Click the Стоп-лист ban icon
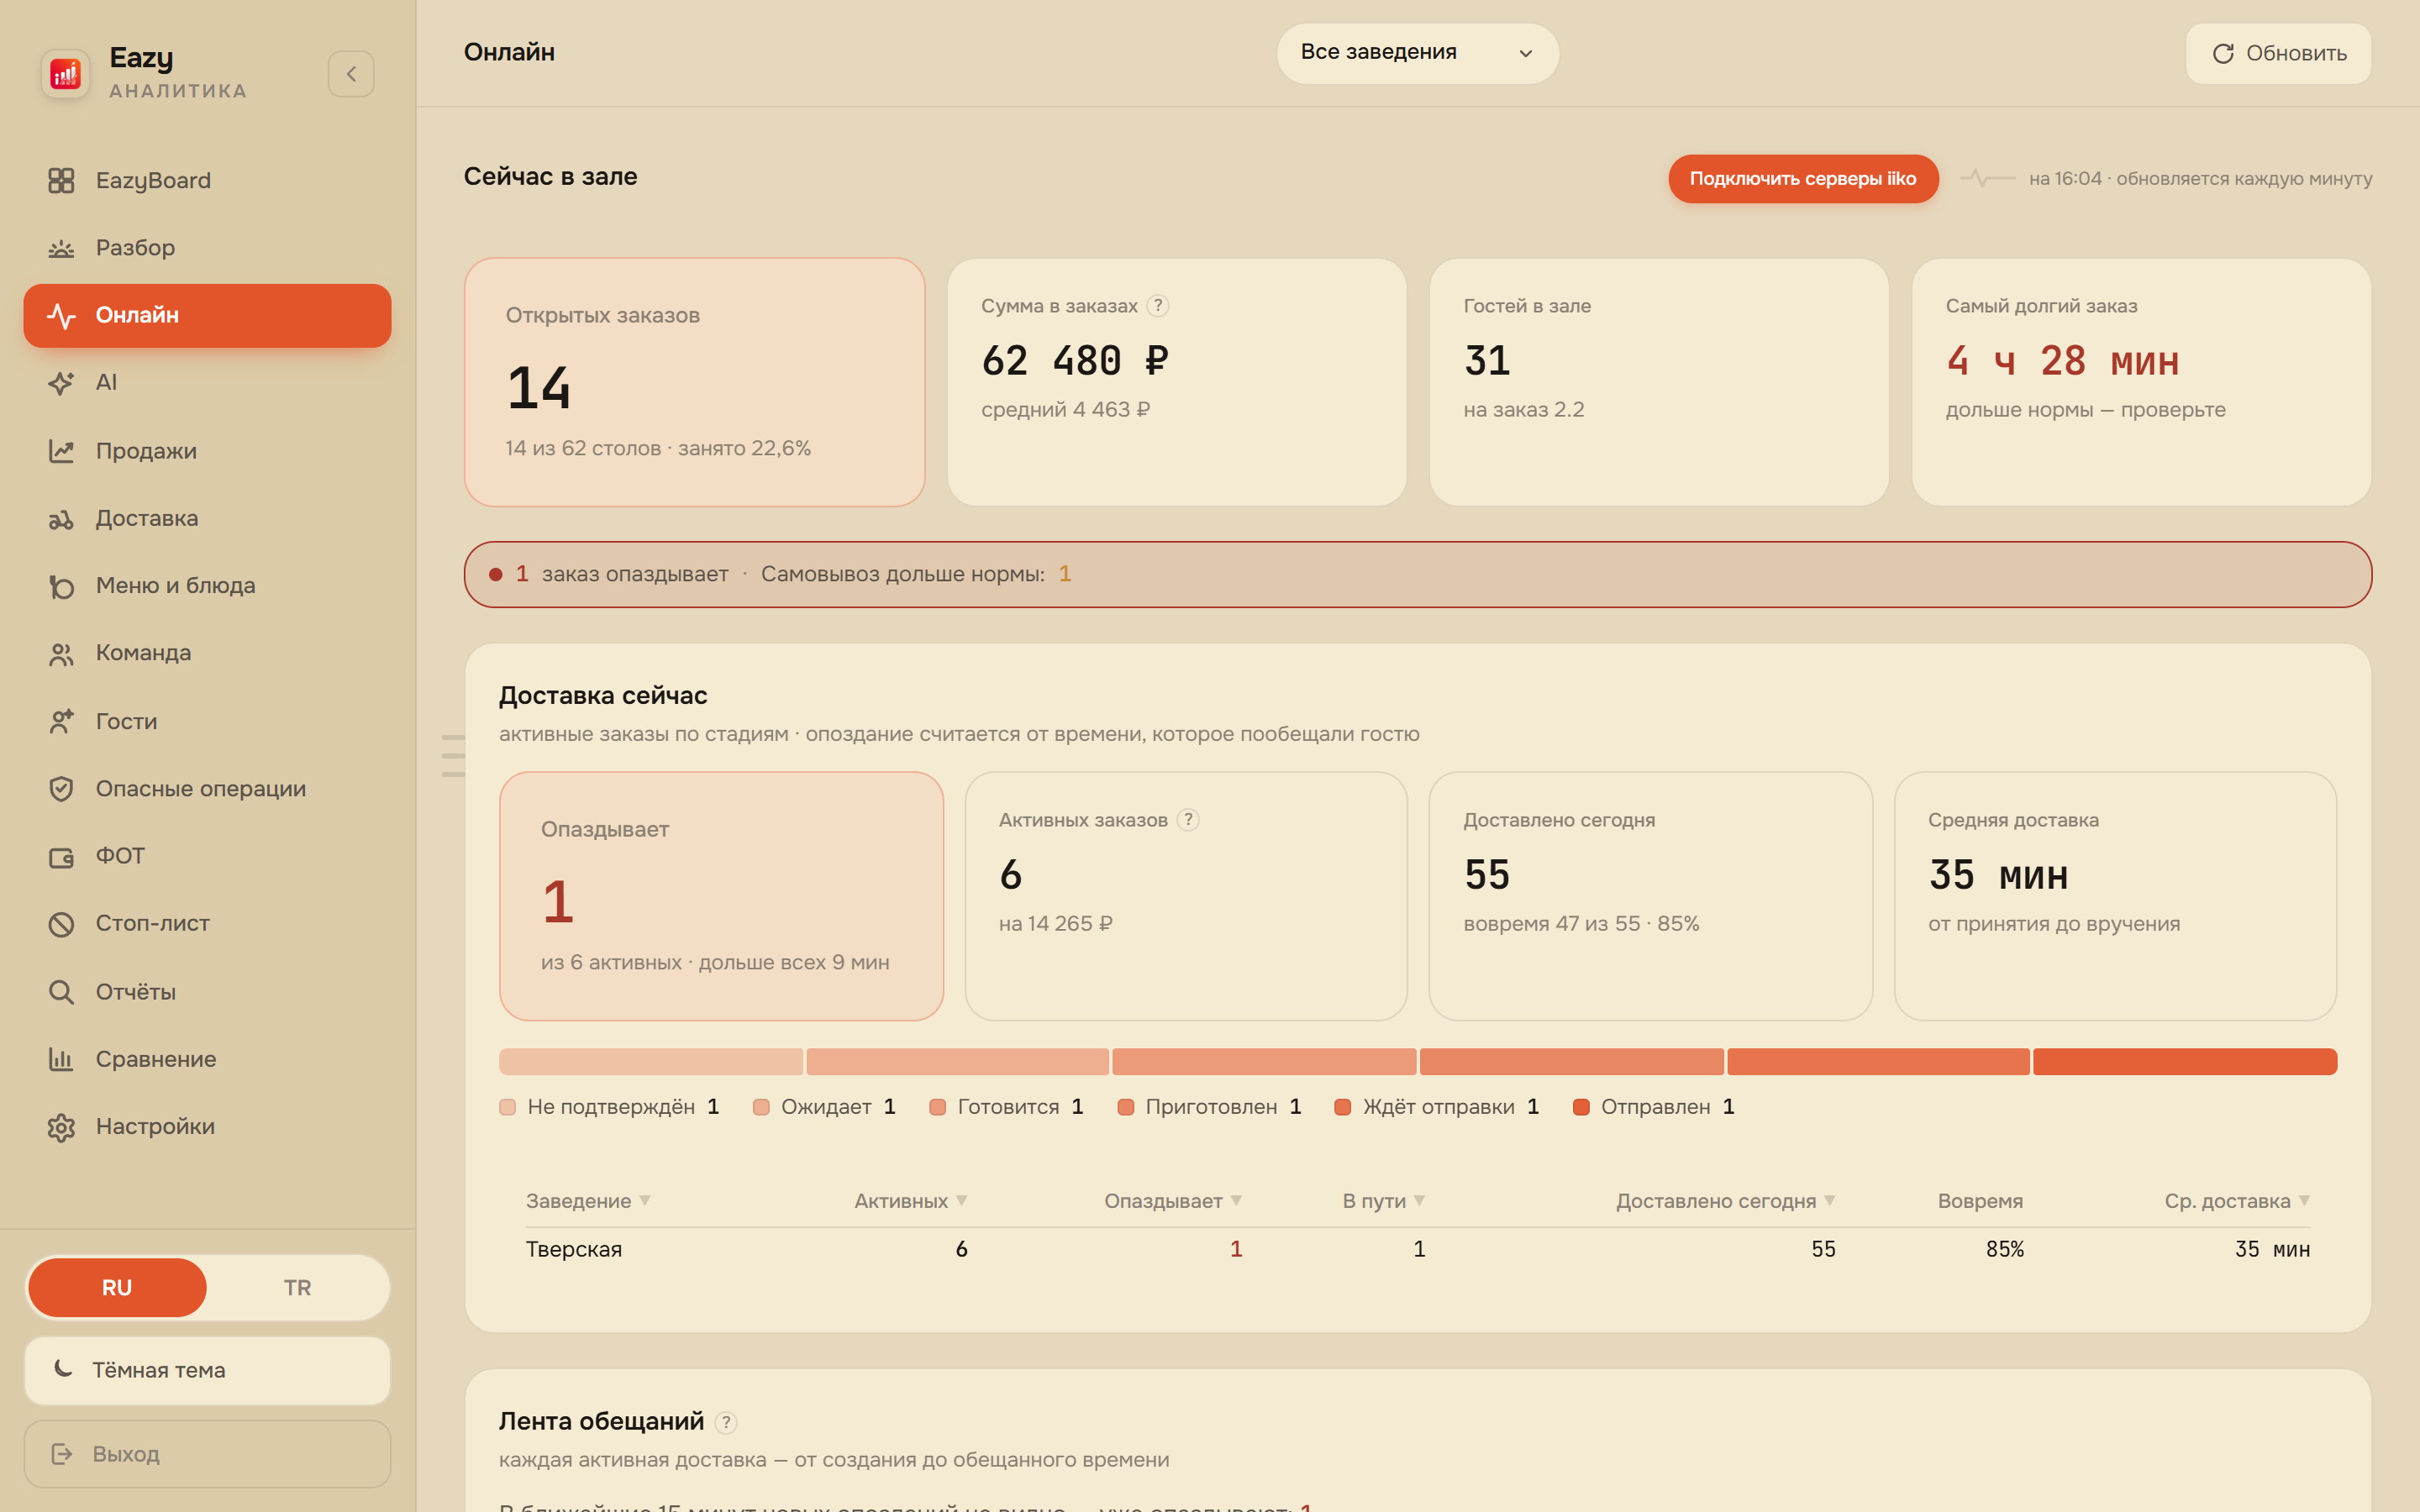This screenshot has height=1512, width=2420. tap(61, 923)
